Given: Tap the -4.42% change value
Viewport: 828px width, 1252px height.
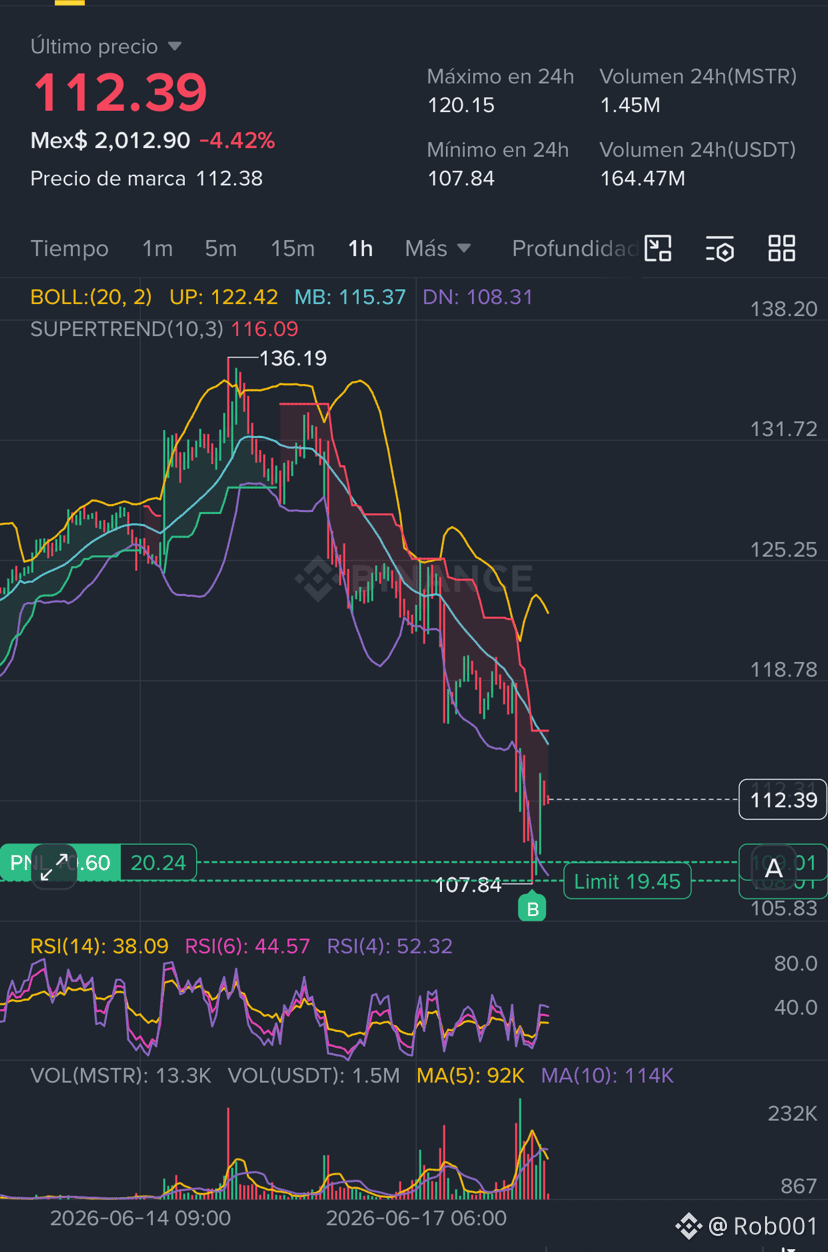Looking at the screenshot, I should click(x=237, y=141).
